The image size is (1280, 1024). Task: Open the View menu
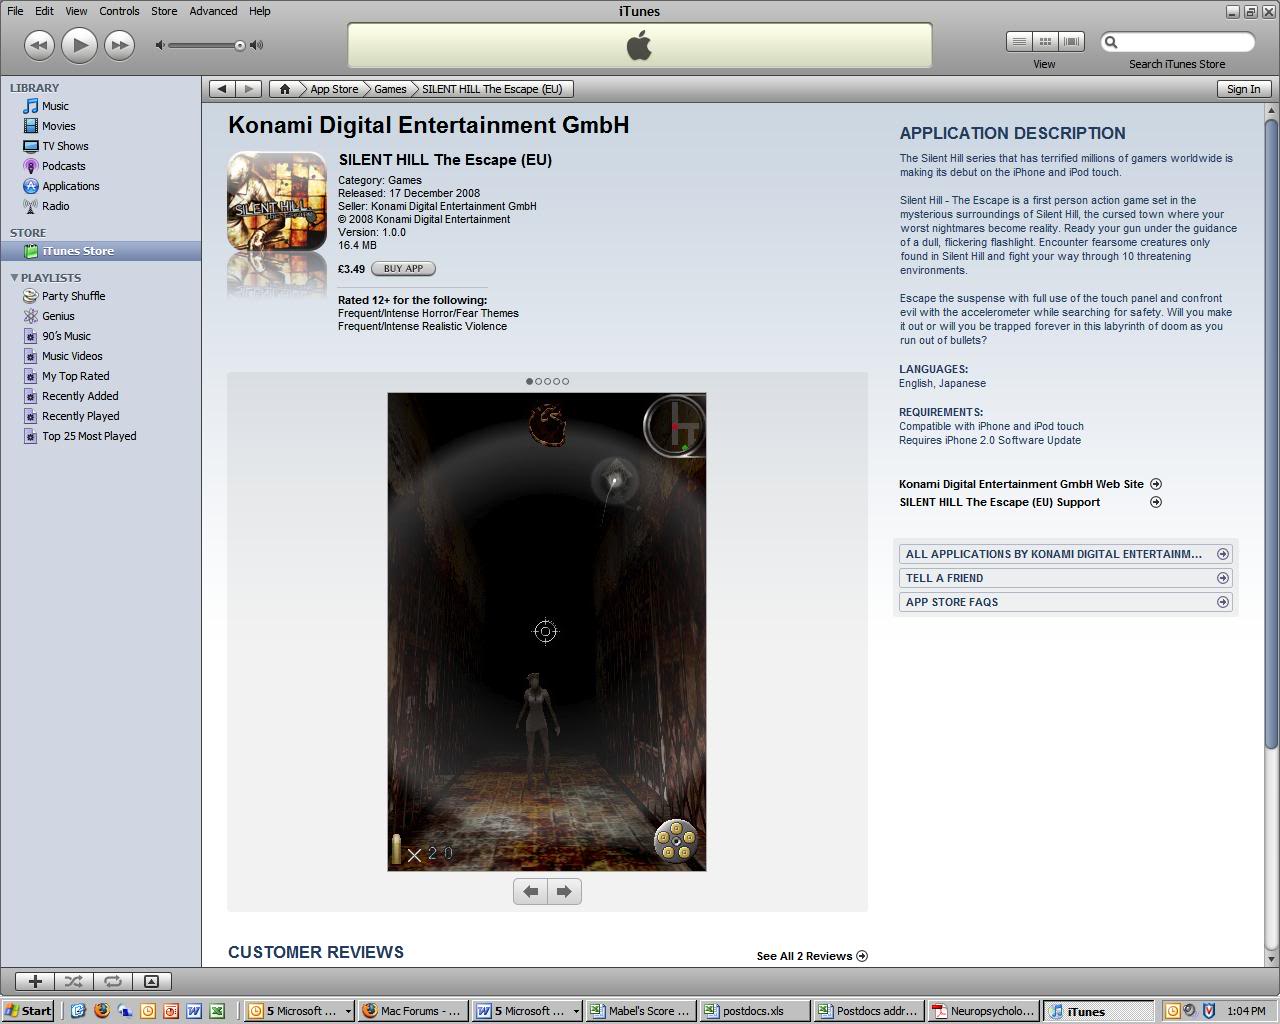76,11
